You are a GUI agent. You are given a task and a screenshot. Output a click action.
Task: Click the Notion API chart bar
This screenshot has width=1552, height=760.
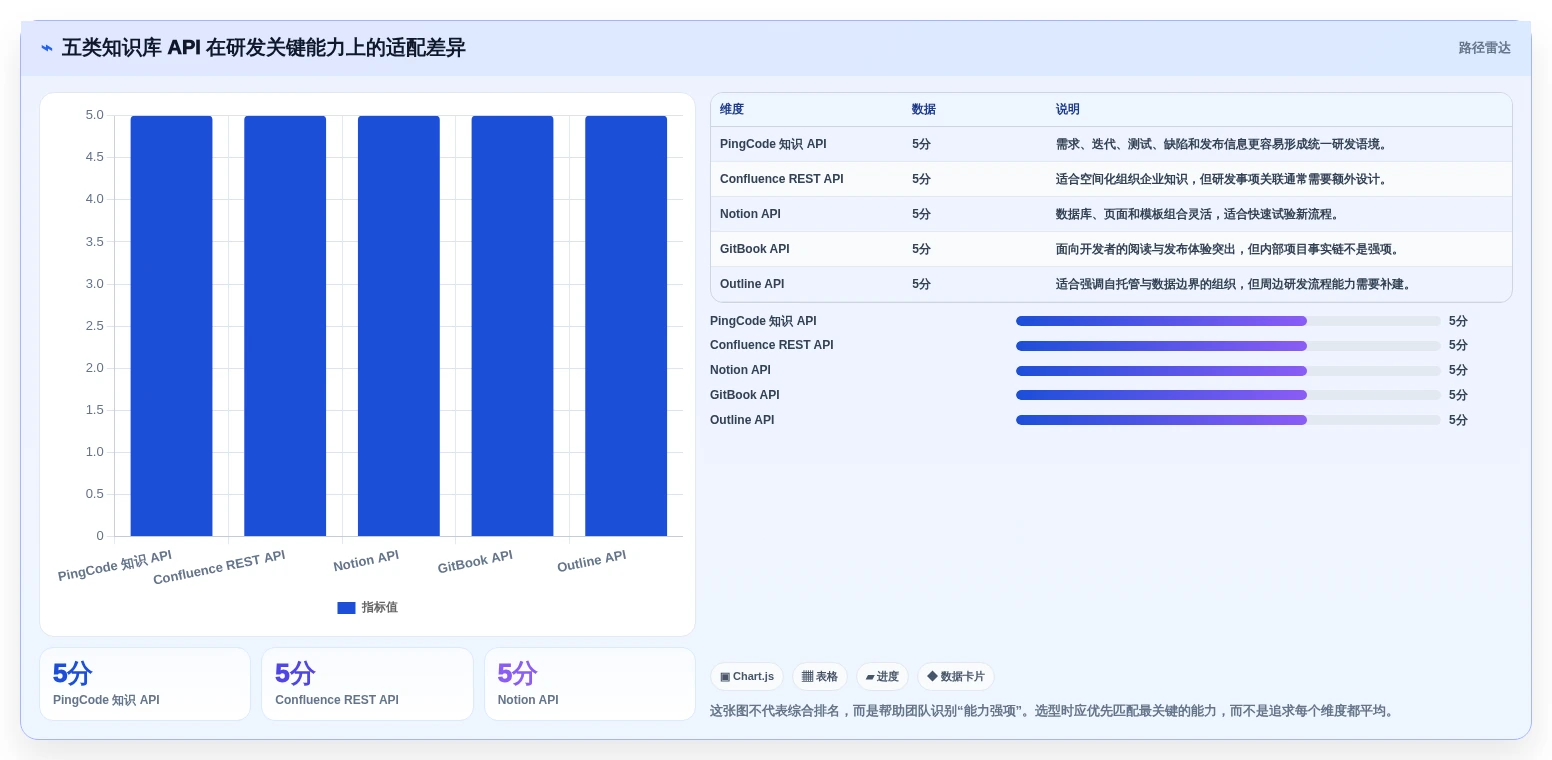pyautogui.click(x=399, y=326)
